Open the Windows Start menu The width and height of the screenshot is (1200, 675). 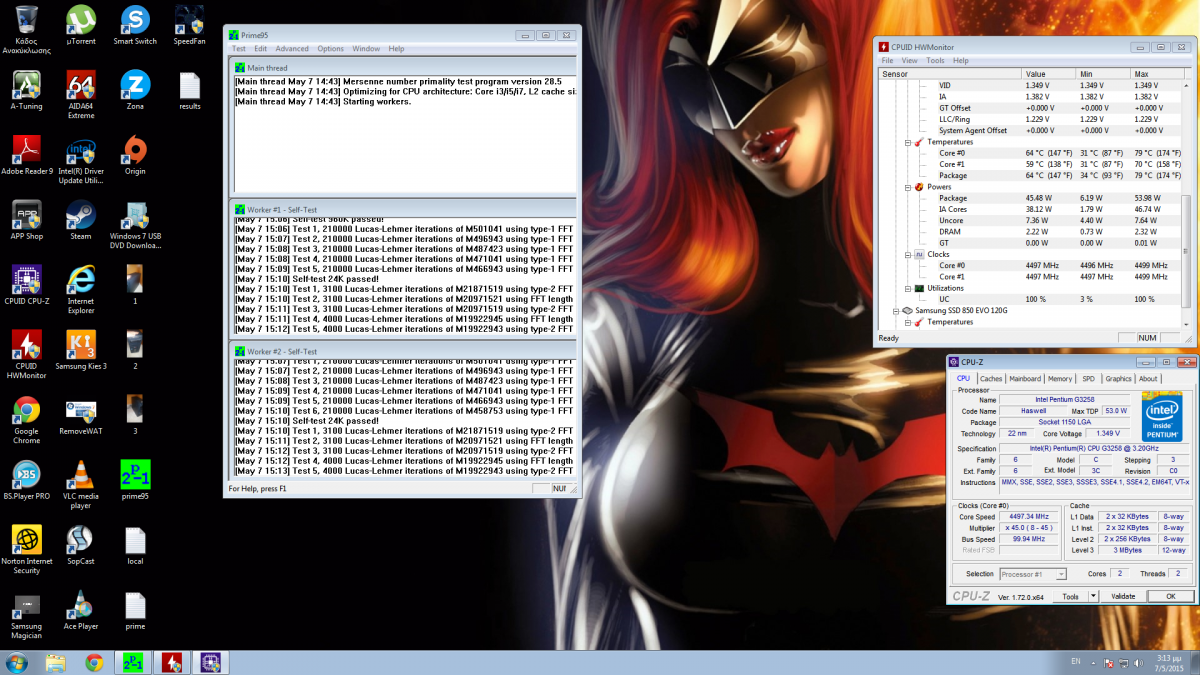point(17,662)
